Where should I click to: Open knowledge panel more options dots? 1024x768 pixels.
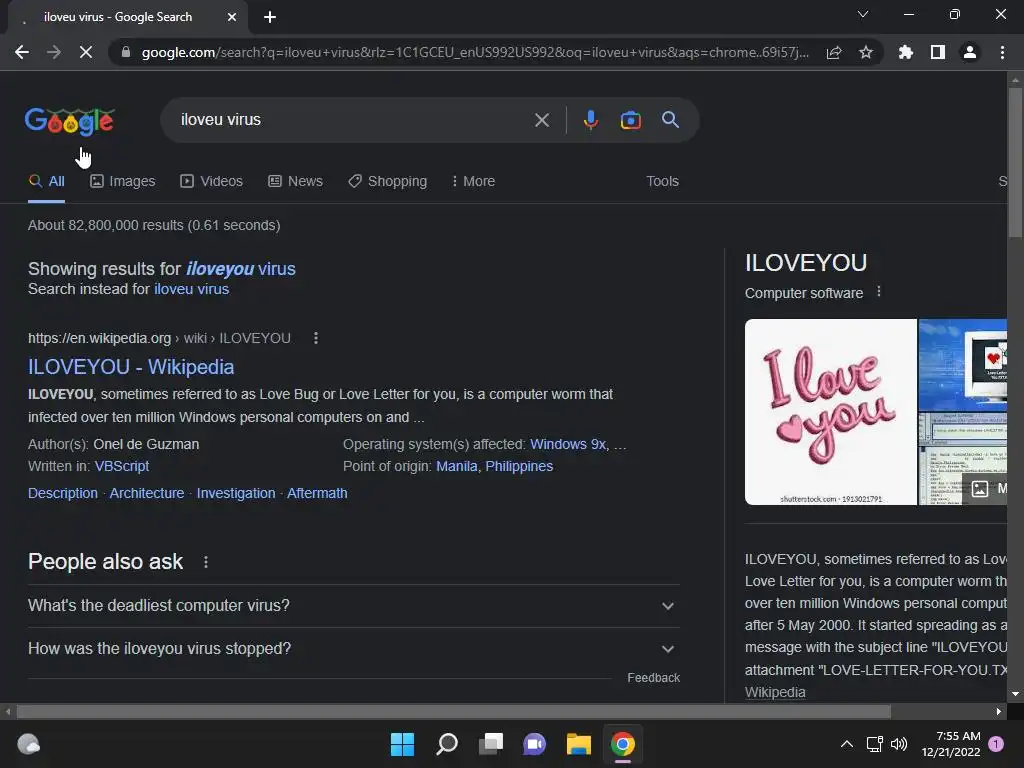pos(878,291)
